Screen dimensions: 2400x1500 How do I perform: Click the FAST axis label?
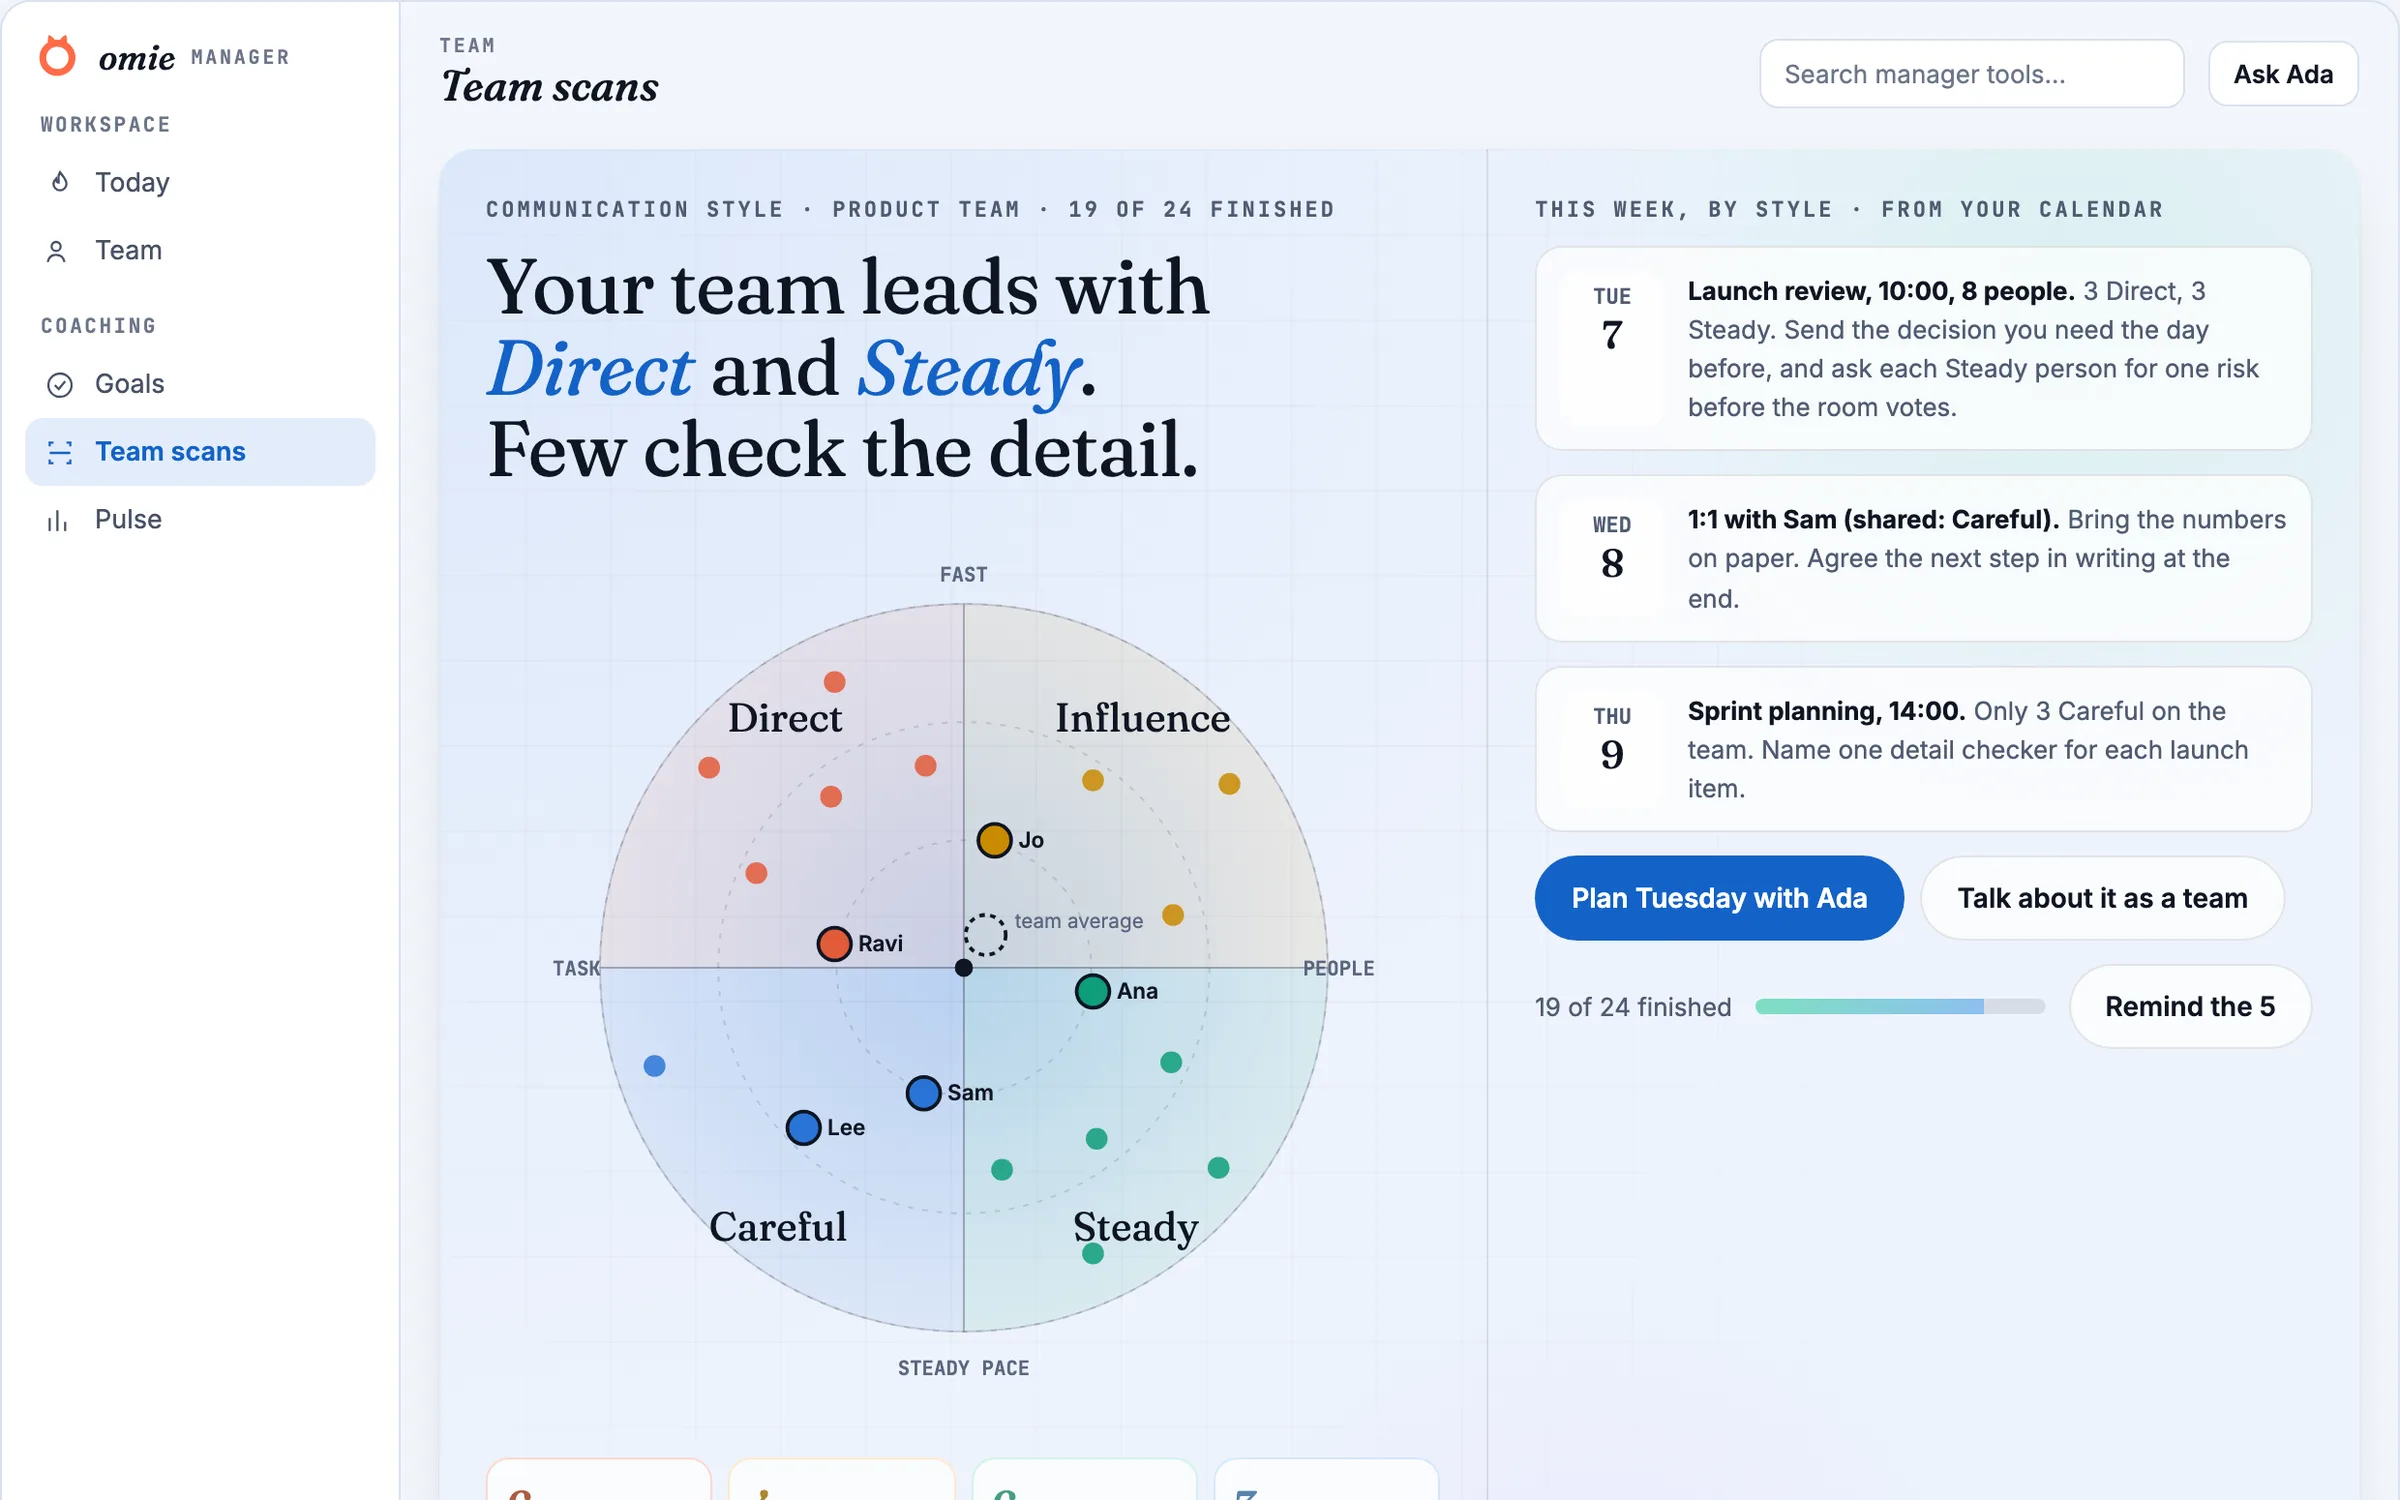[964, 575]
